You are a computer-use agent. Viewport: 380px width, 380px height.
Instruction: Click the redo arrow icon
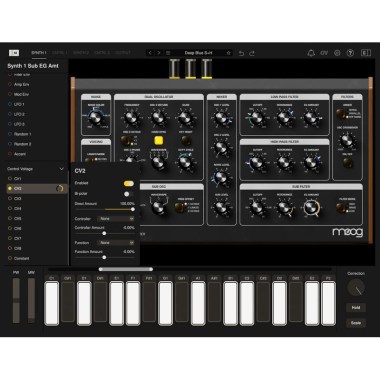[x=252, y=53]
